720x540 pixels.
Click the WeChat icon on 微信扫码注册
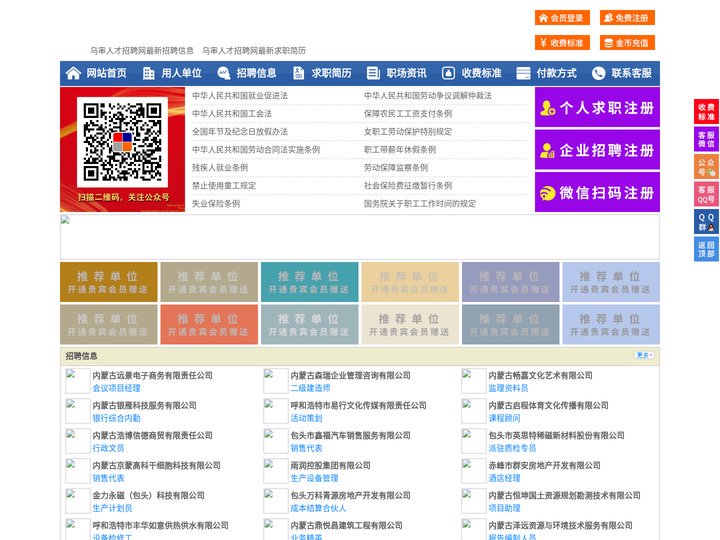tap(547, 193)
